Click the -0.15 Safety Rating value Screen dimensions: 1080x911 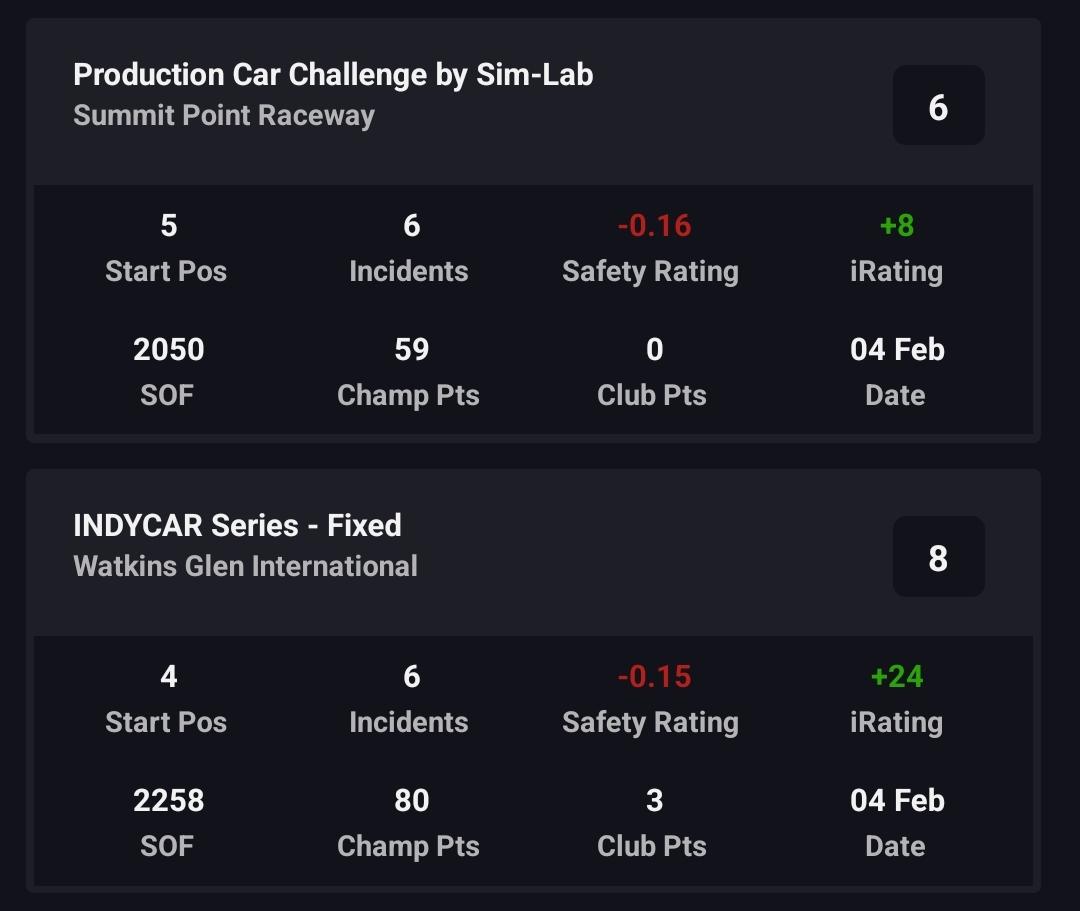tap(654, 677)
